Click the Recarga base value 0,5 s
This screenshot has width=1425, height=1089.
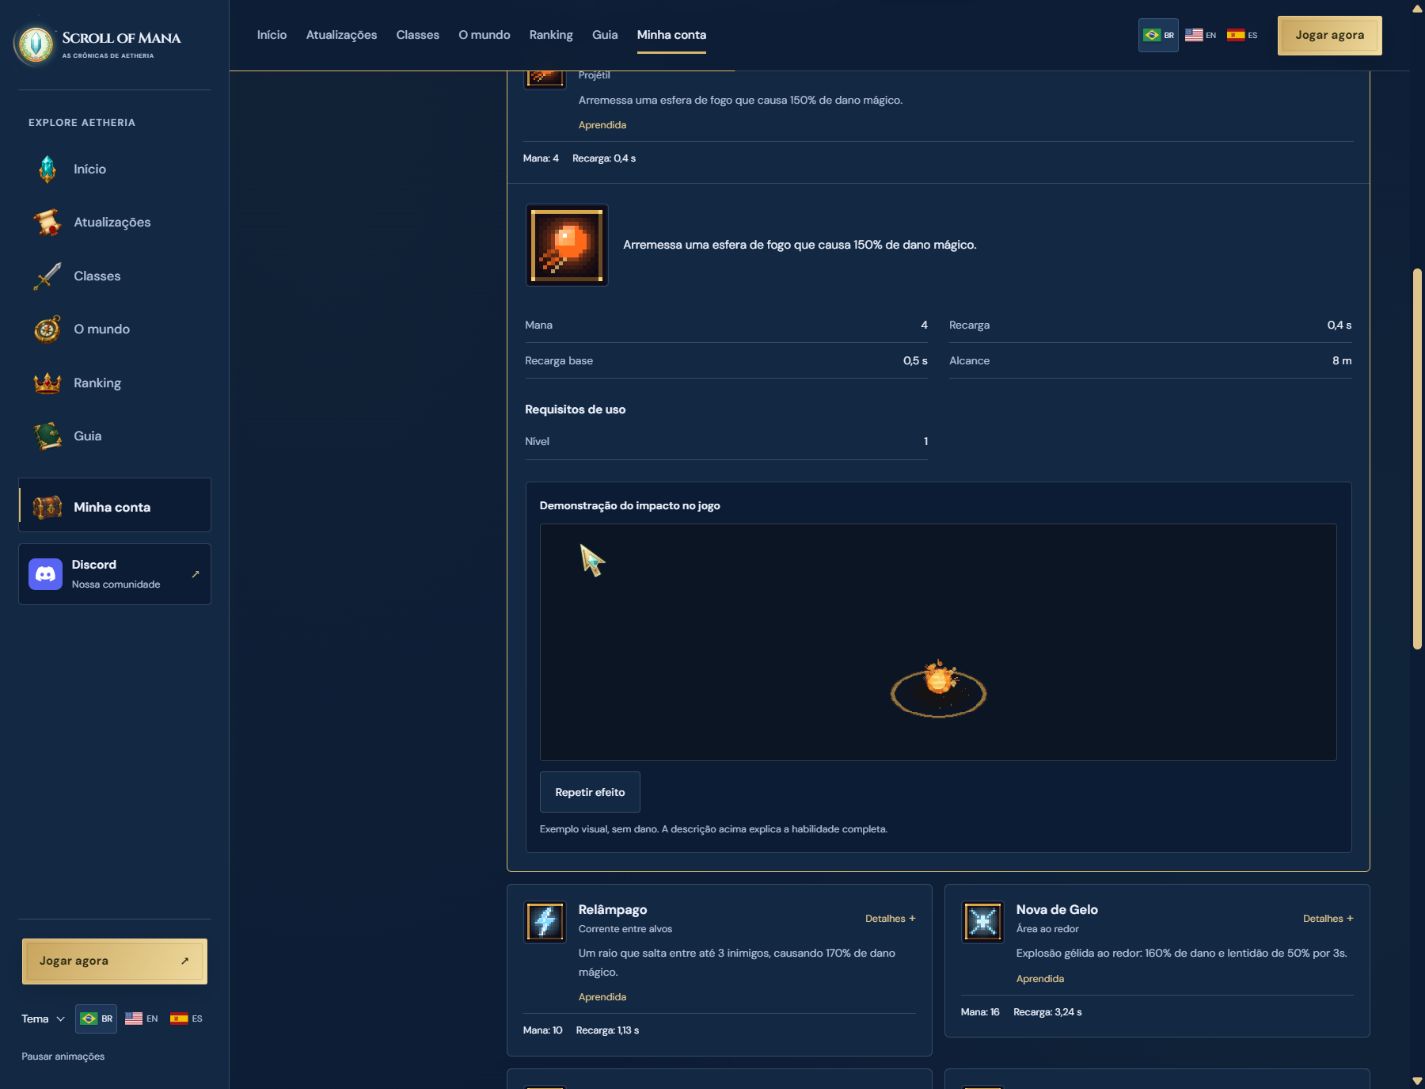(x=915, y=361)
